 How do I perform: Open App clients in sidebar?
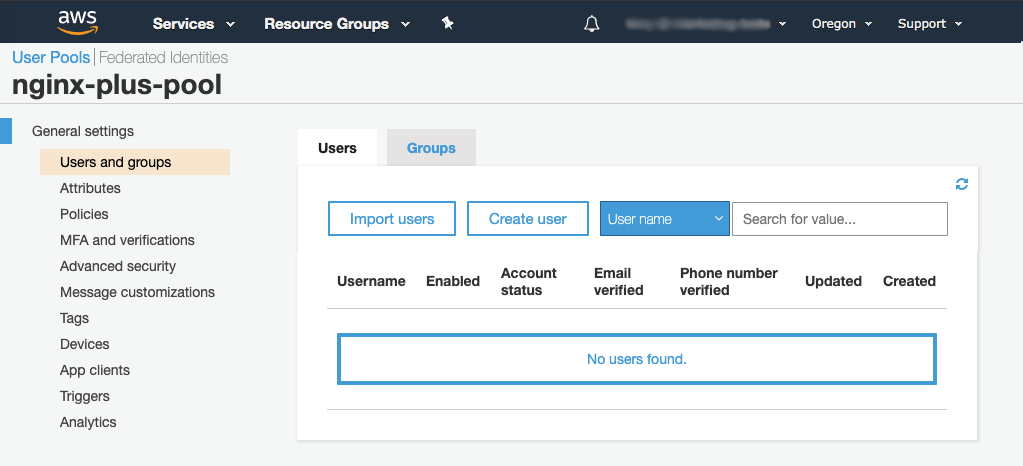(x=95, y=370)
